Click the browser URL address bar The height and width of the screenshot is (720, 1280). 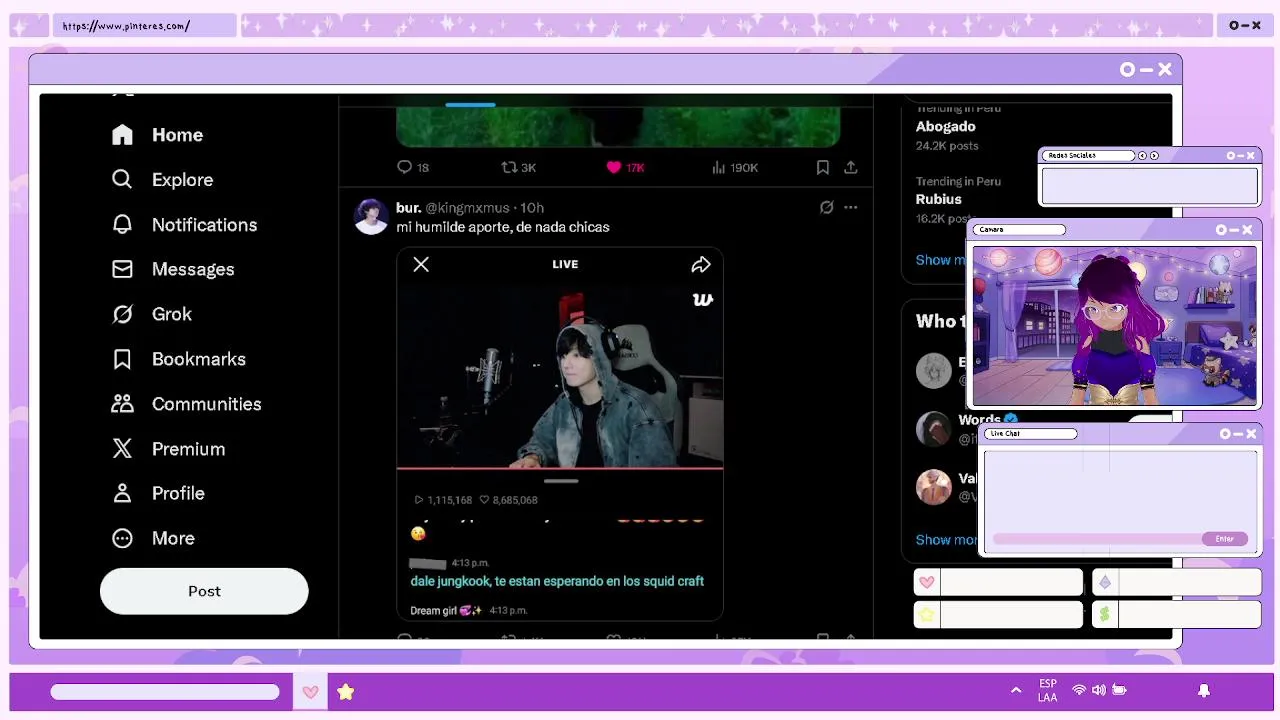145,26
